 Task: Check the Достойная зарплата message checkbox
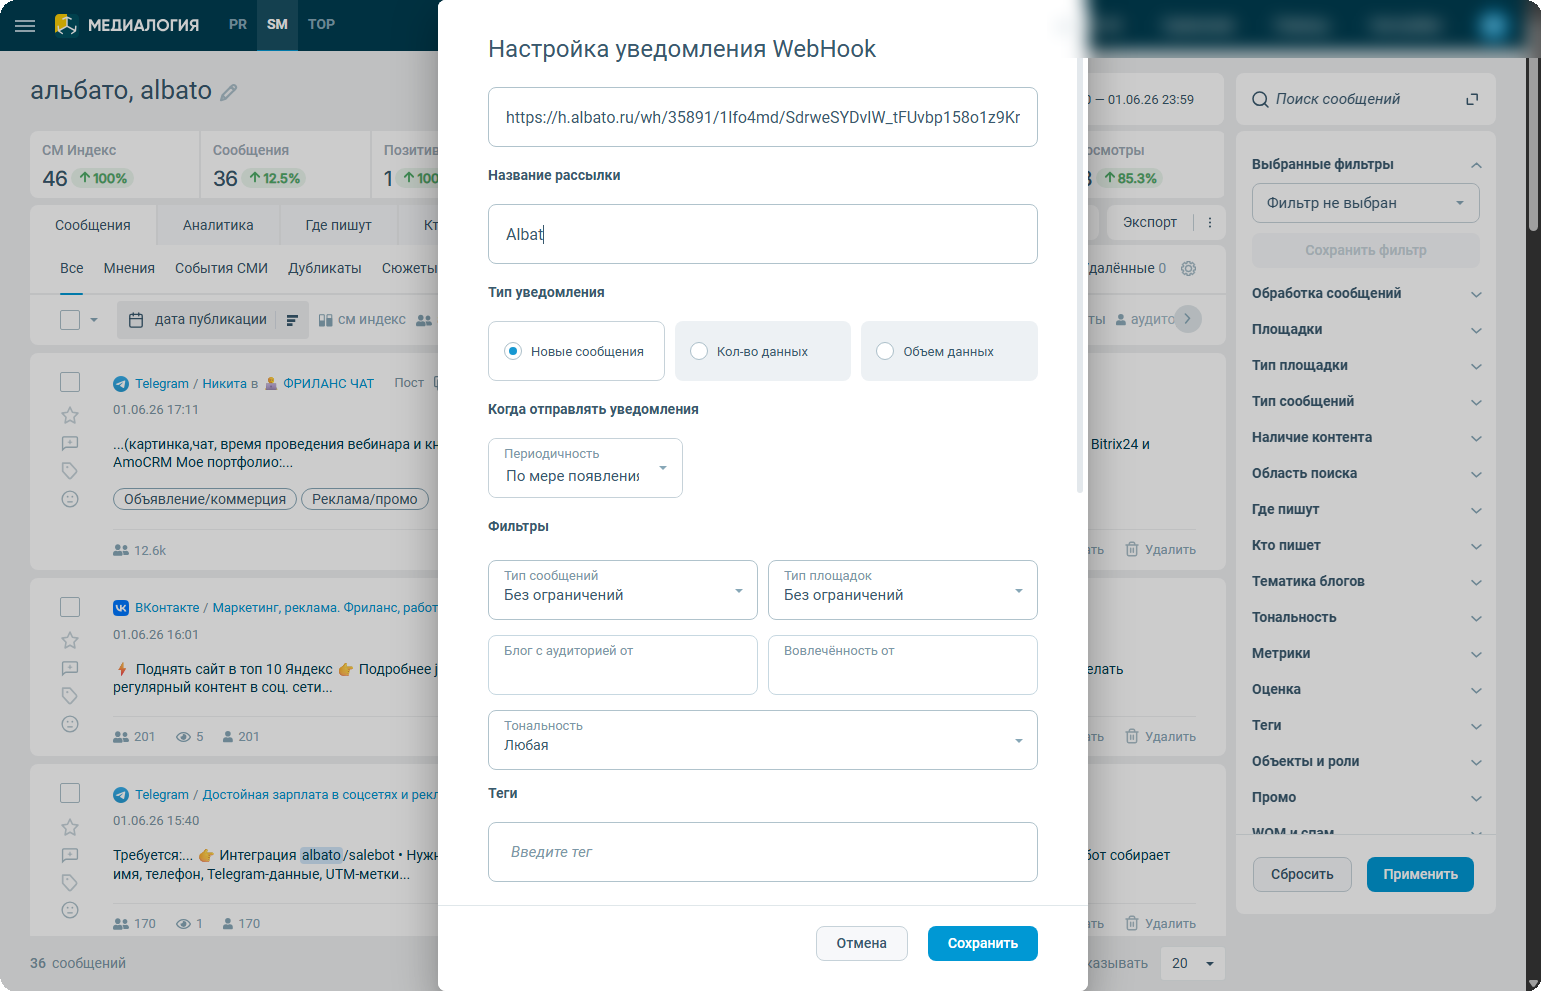(70, 793)
